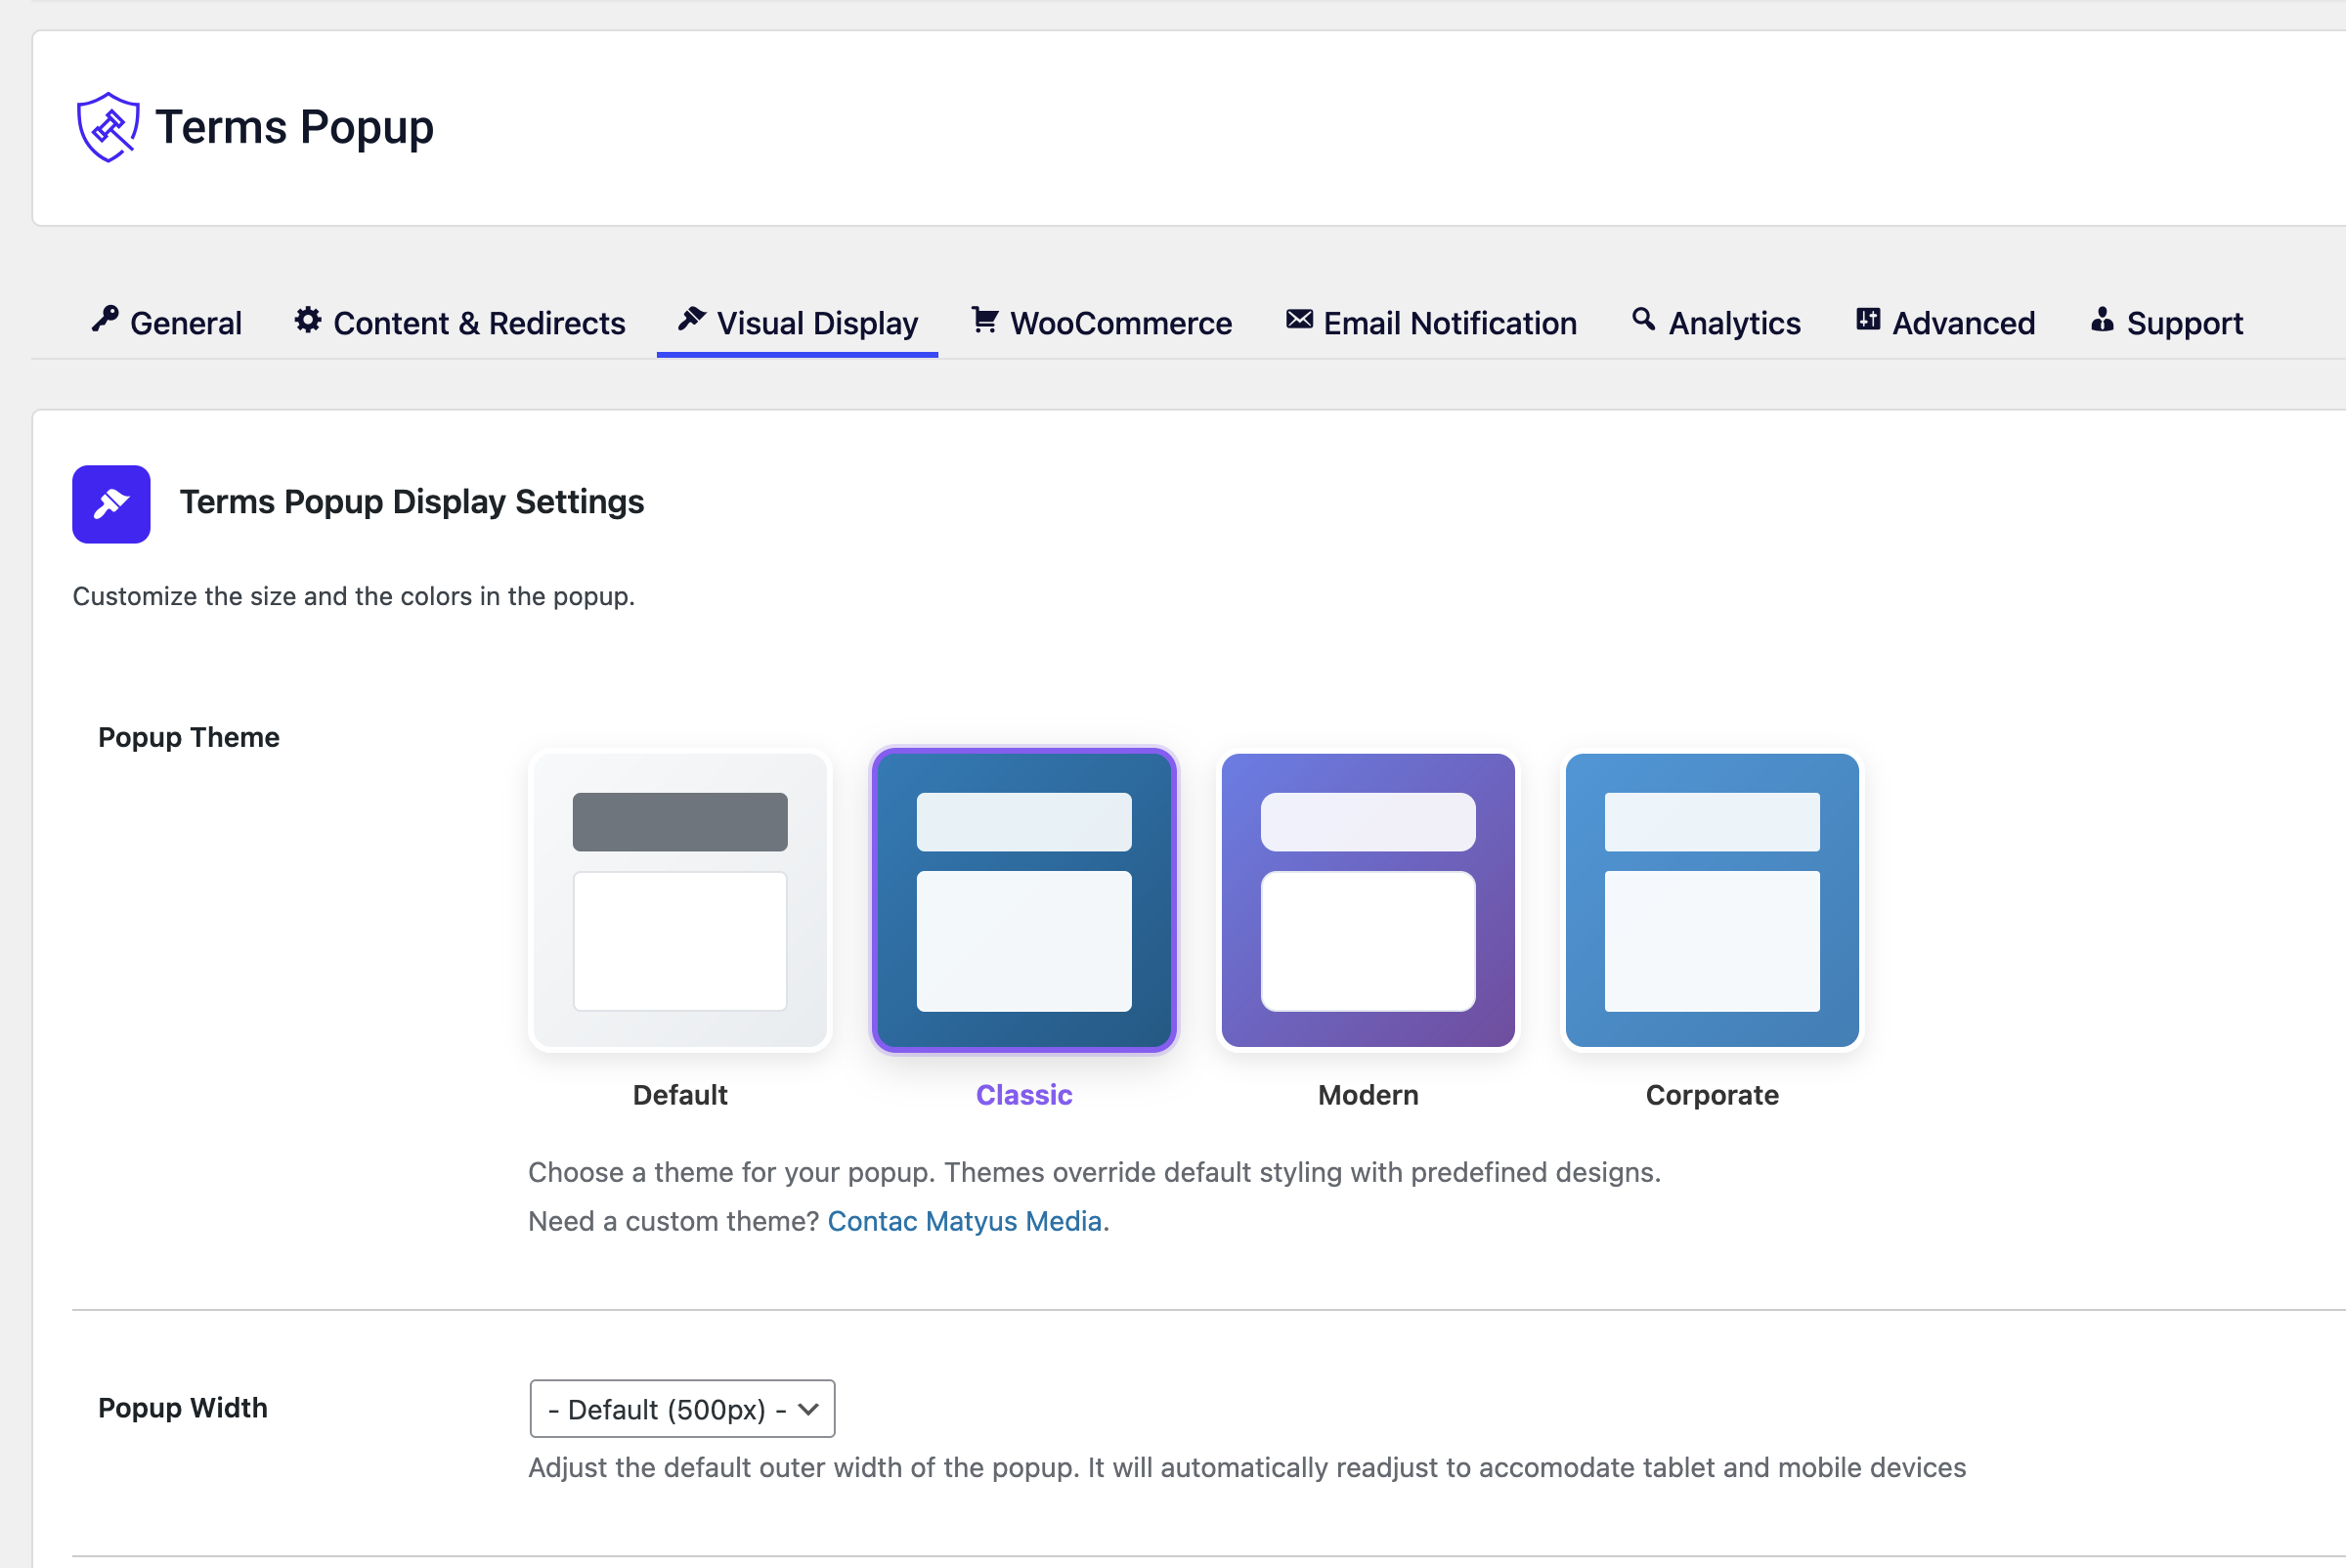Go to the Email Notification tab

[x=1449, y=323]
